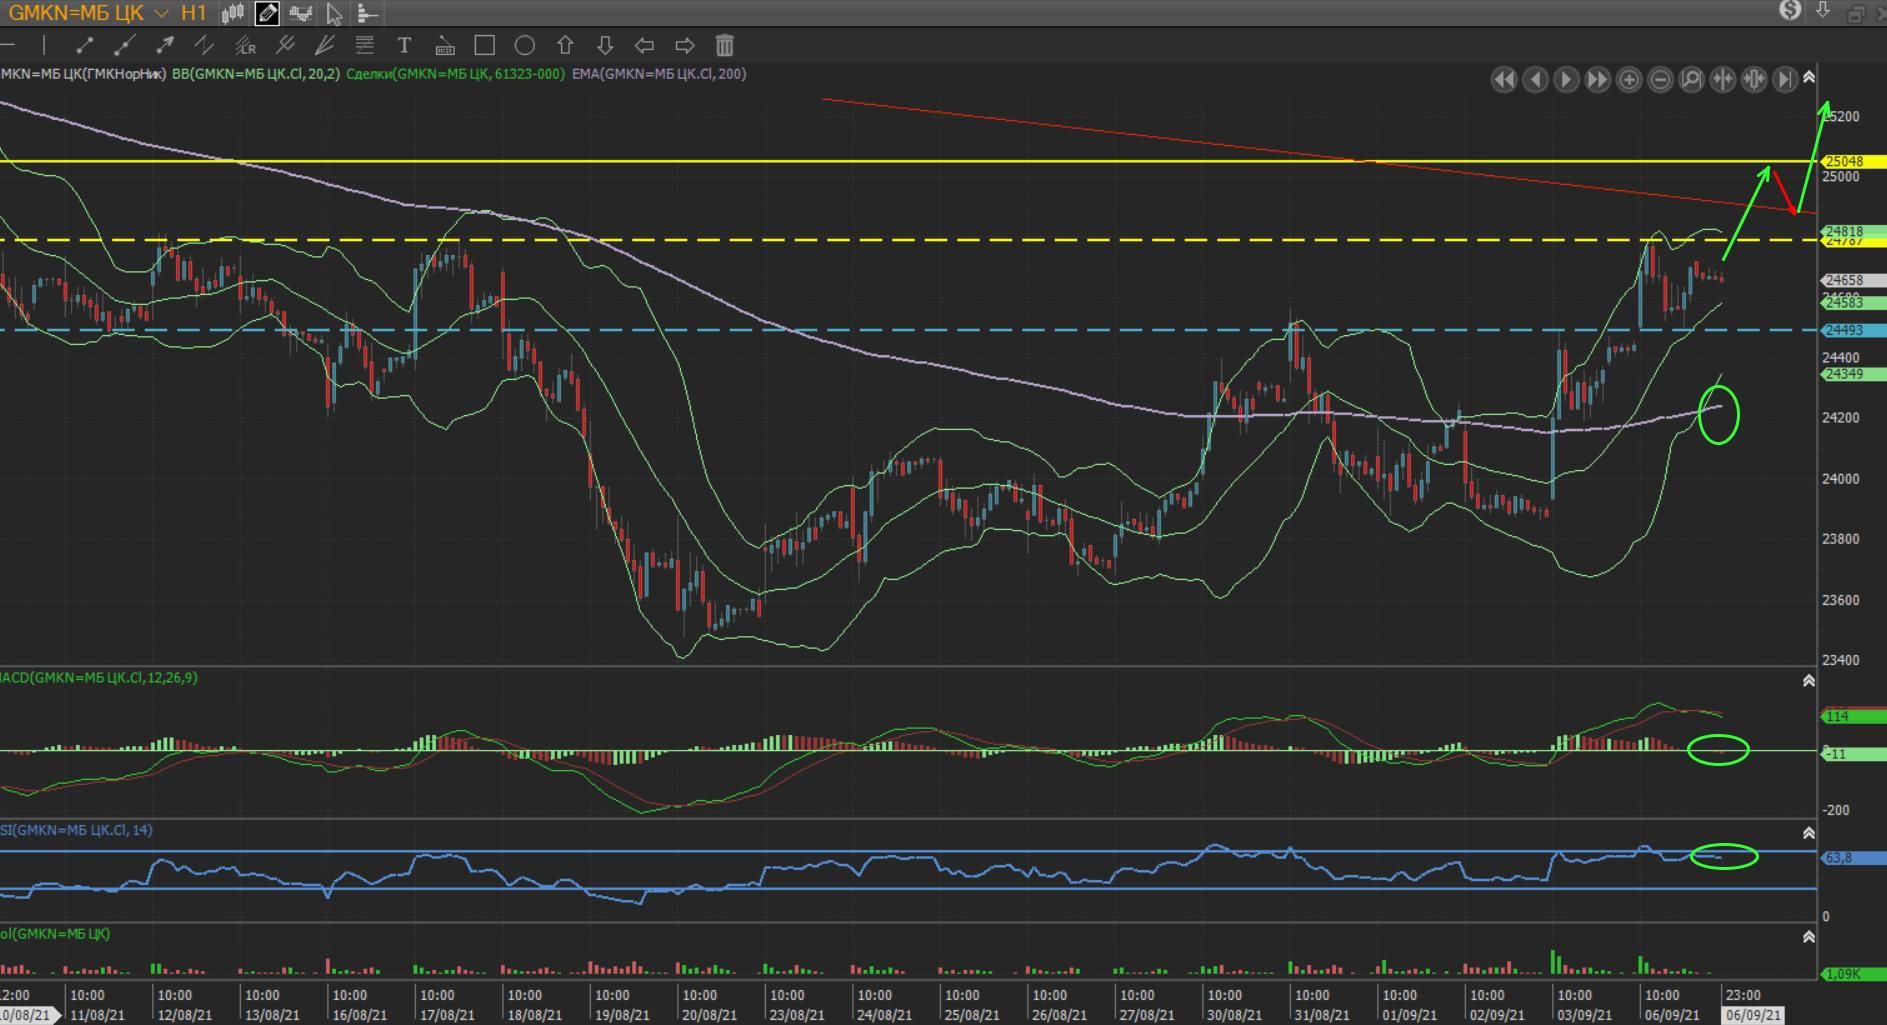This screenshot has width=1887, height=1025.
Task: Insert a left arrow marker
Action: (644, 45)
